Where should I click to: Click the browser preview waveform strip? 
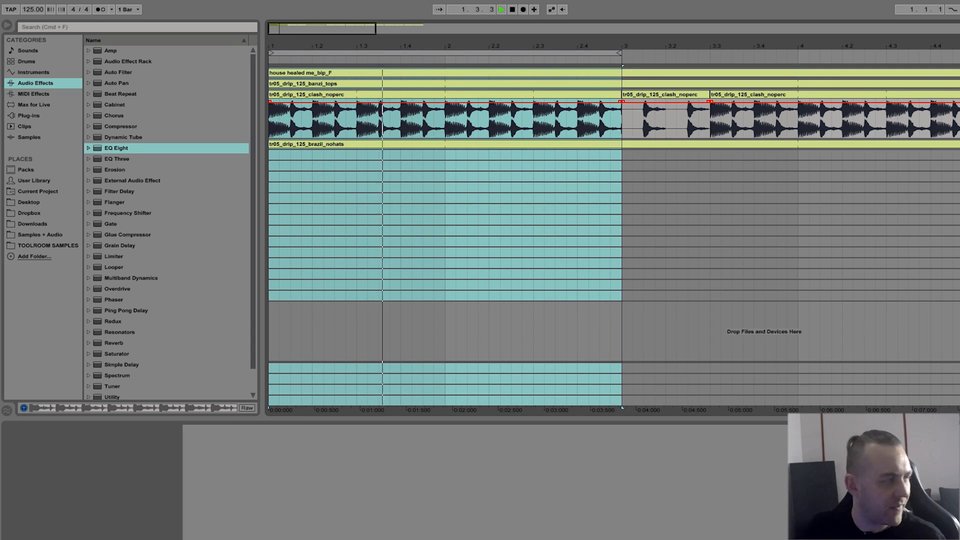coord(133,408)
